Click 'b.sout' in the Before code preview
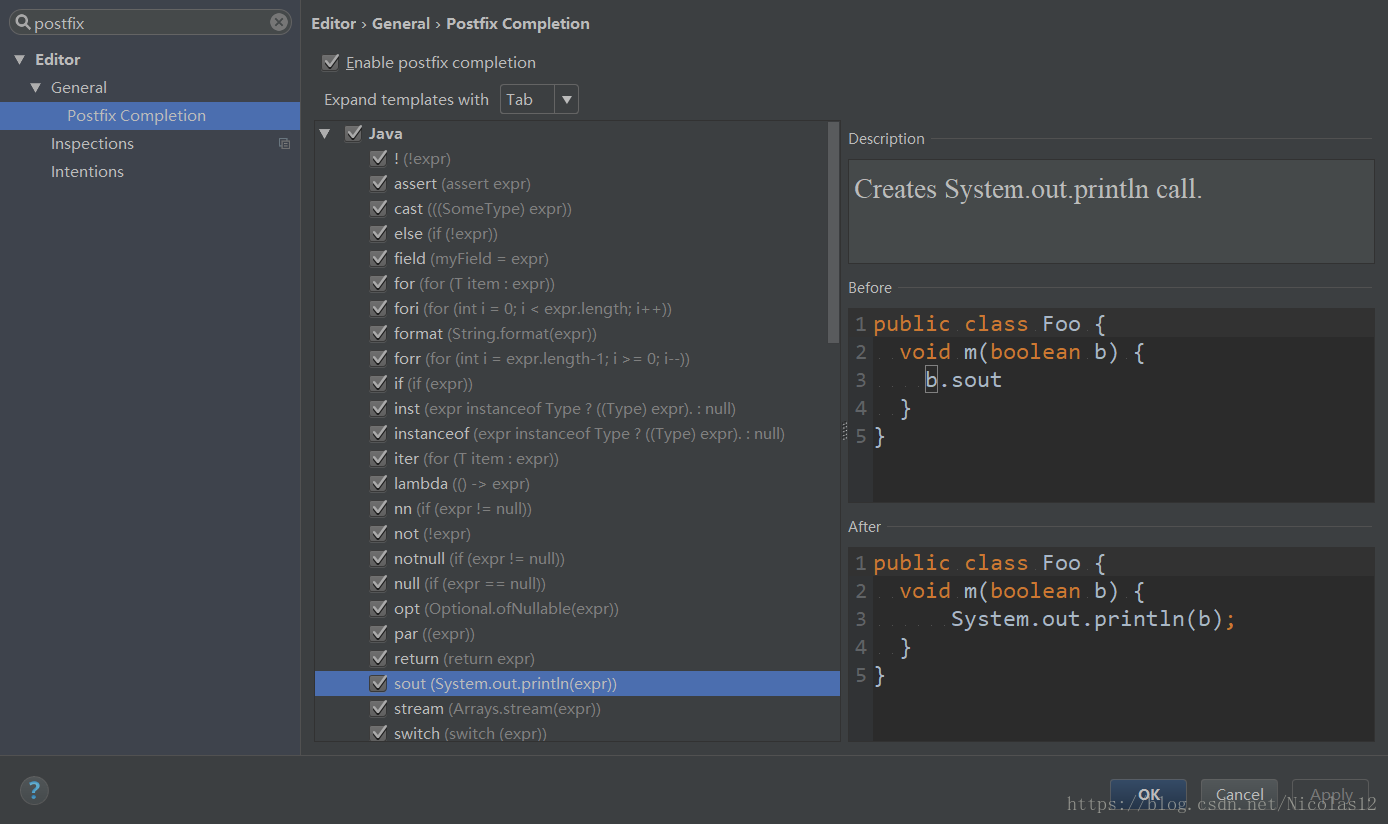 [963, 380]
